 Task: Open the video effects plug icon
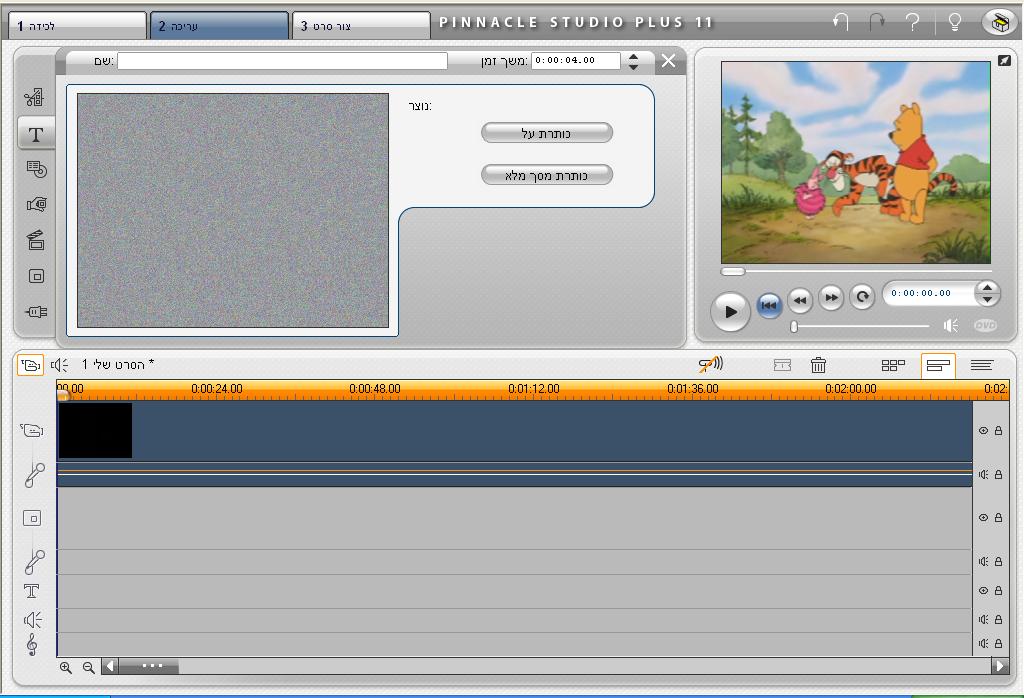[x=36, y=312]
